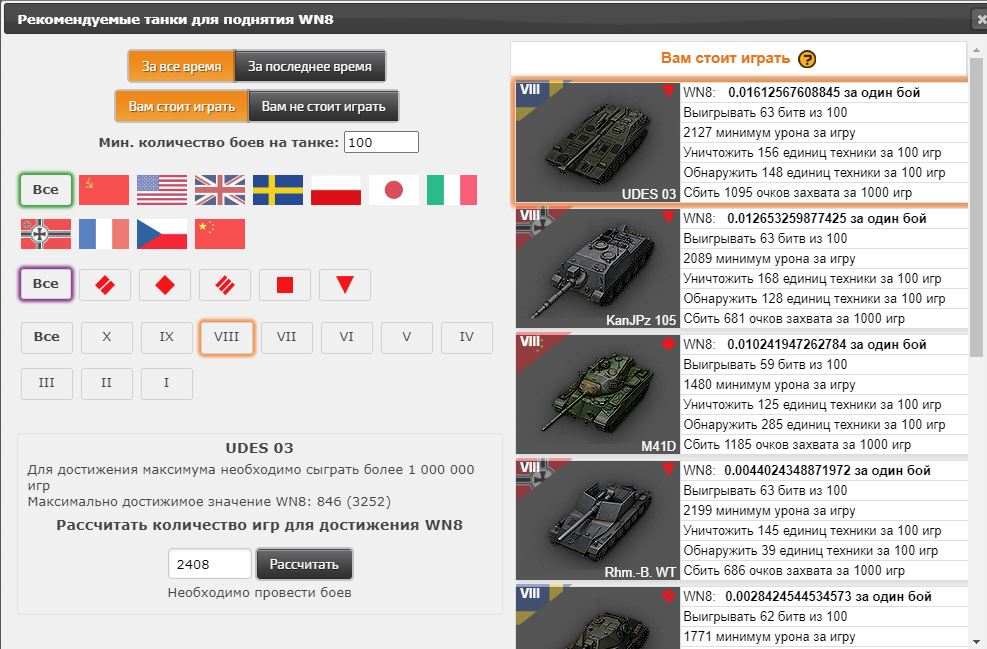
Task: Select tier IX filter
Action: 167,337
